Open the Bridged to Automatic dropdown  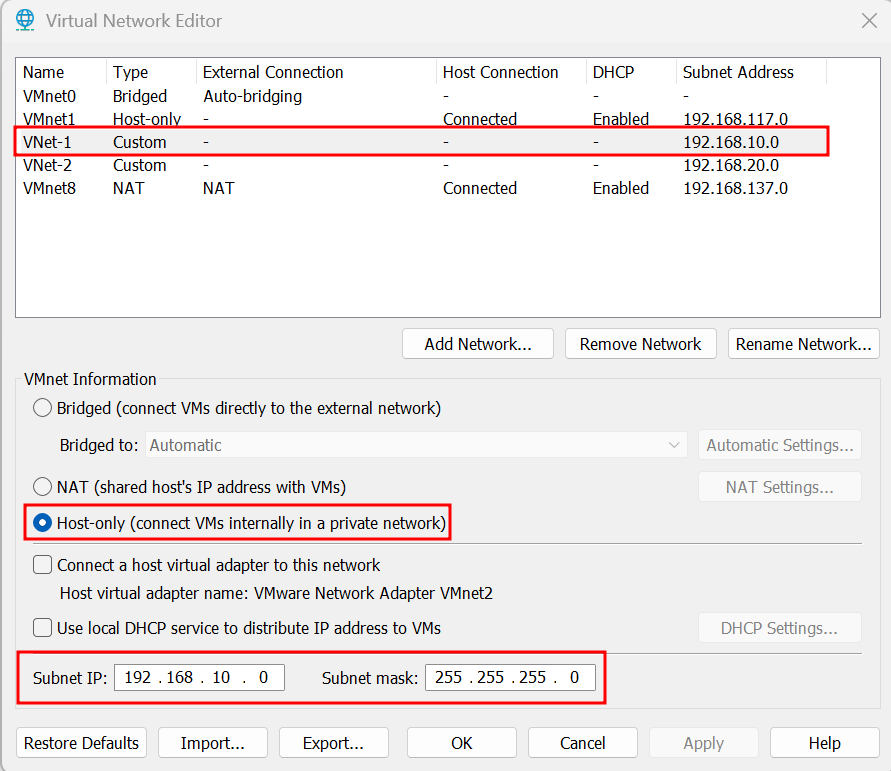click(416, 445)
